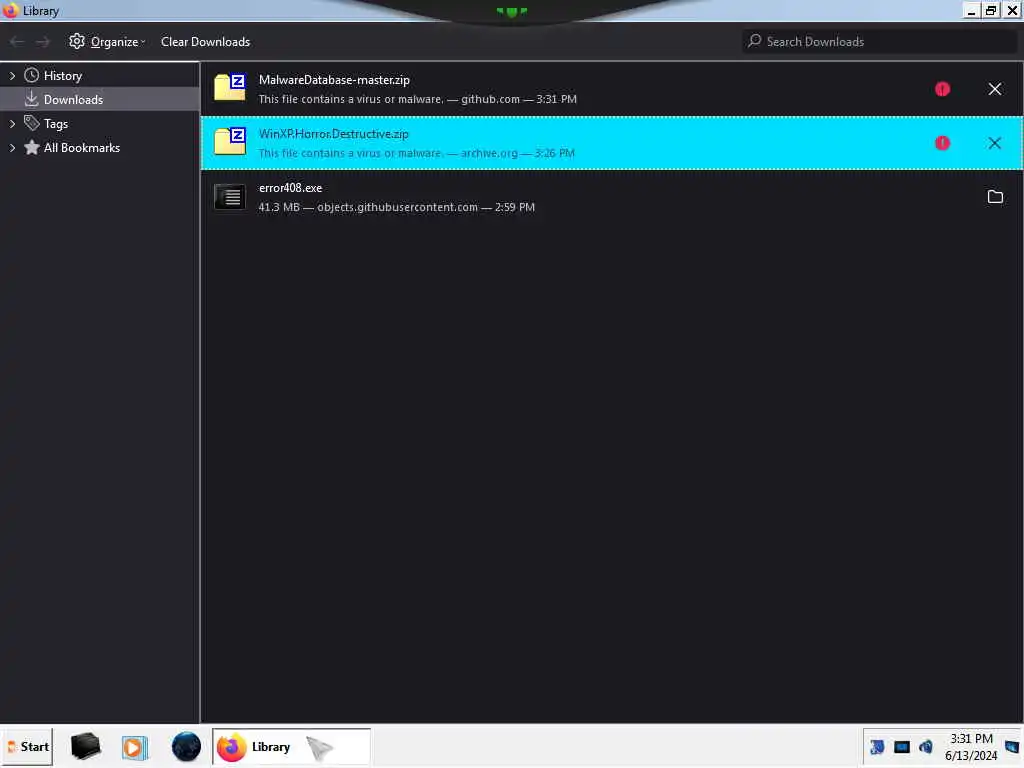Click the Organize gear icon
Screen dimensions: 1024x768
77,41
